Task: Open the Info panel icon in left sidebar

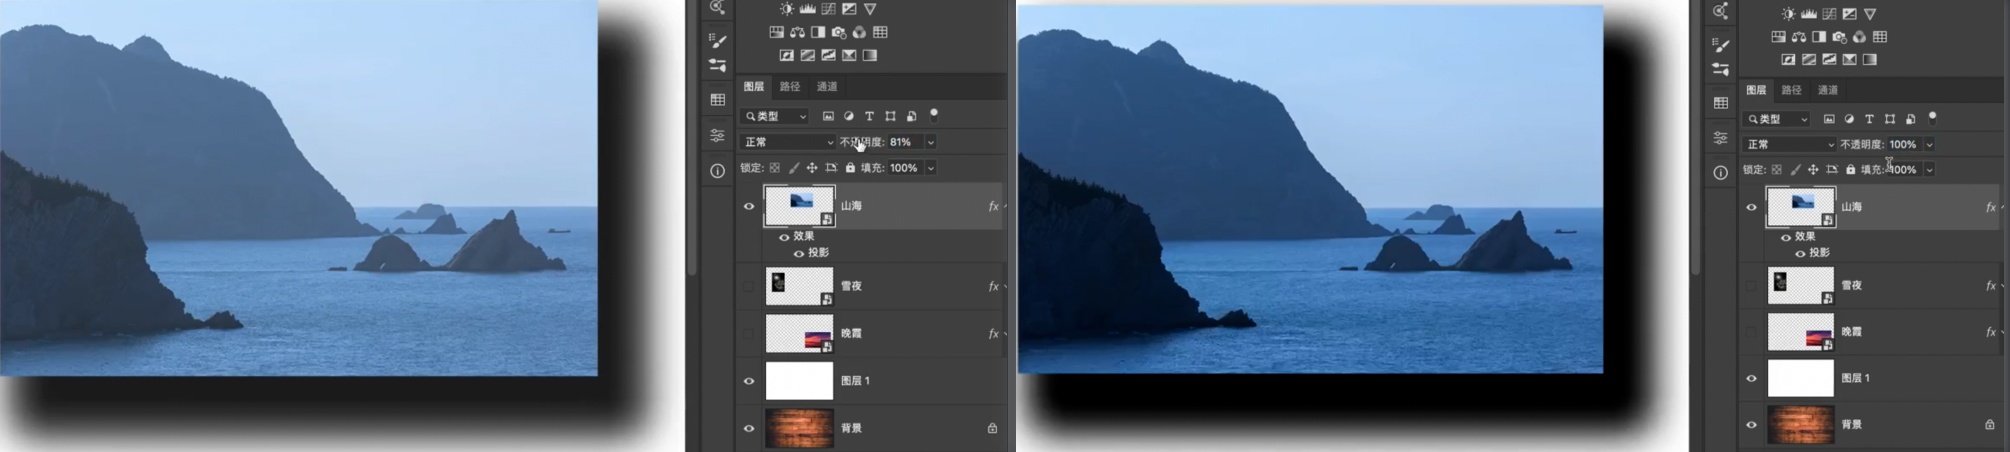Action: (x=717, y=171)
